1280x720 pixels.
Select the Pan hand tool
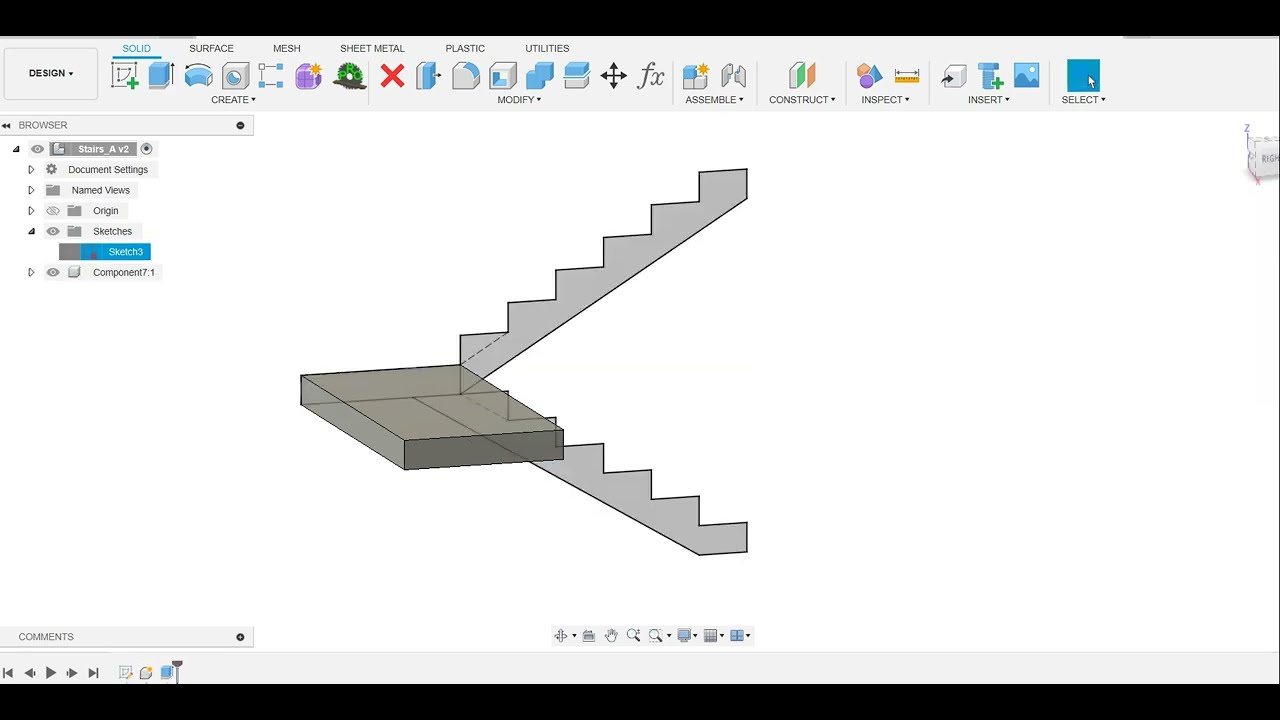point(611,636)
